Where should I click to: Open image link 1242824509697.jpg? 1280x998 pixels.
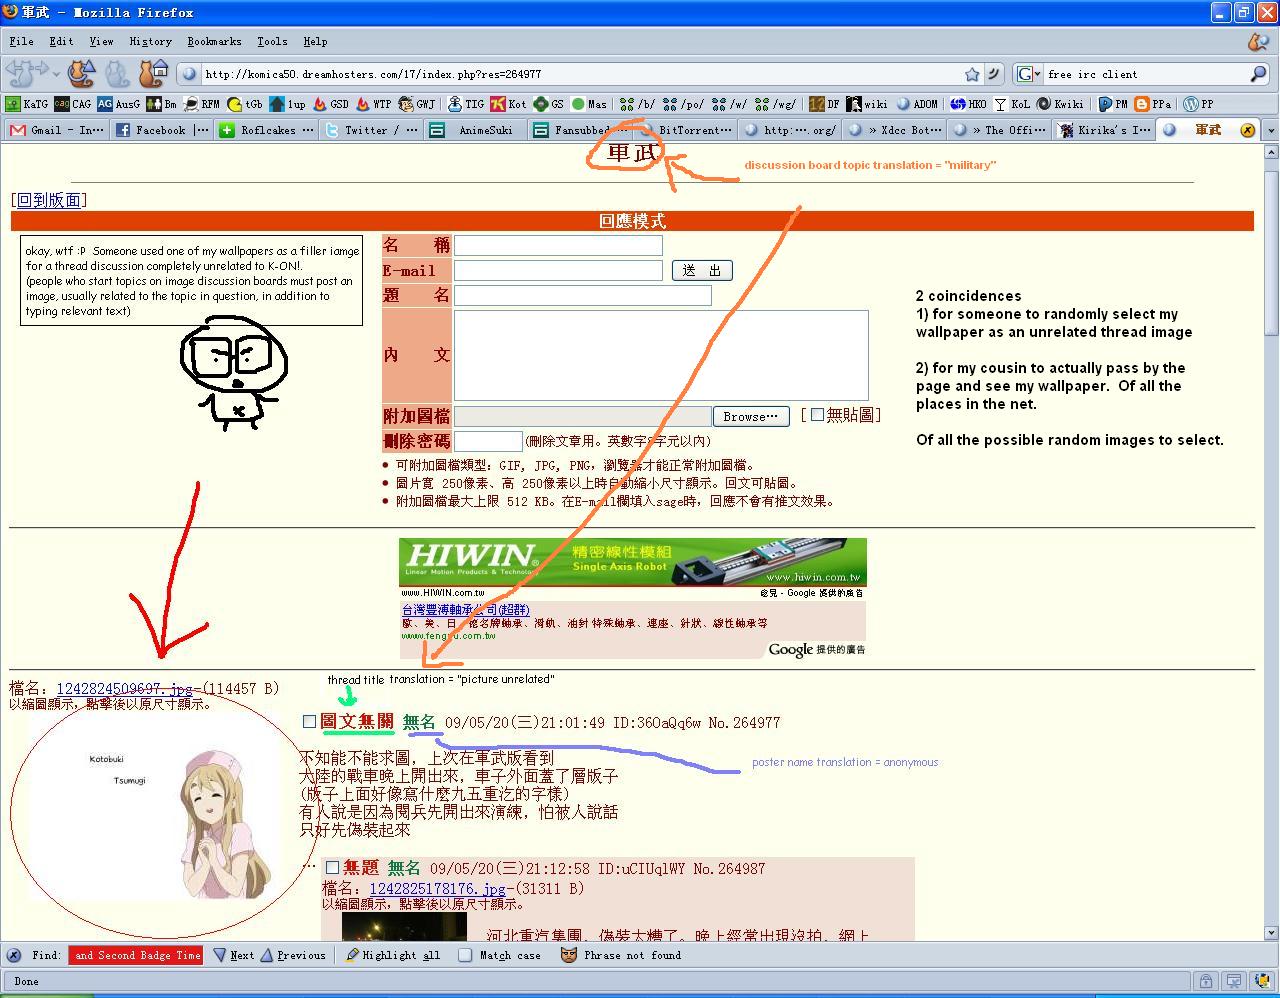tap(124, 688)
